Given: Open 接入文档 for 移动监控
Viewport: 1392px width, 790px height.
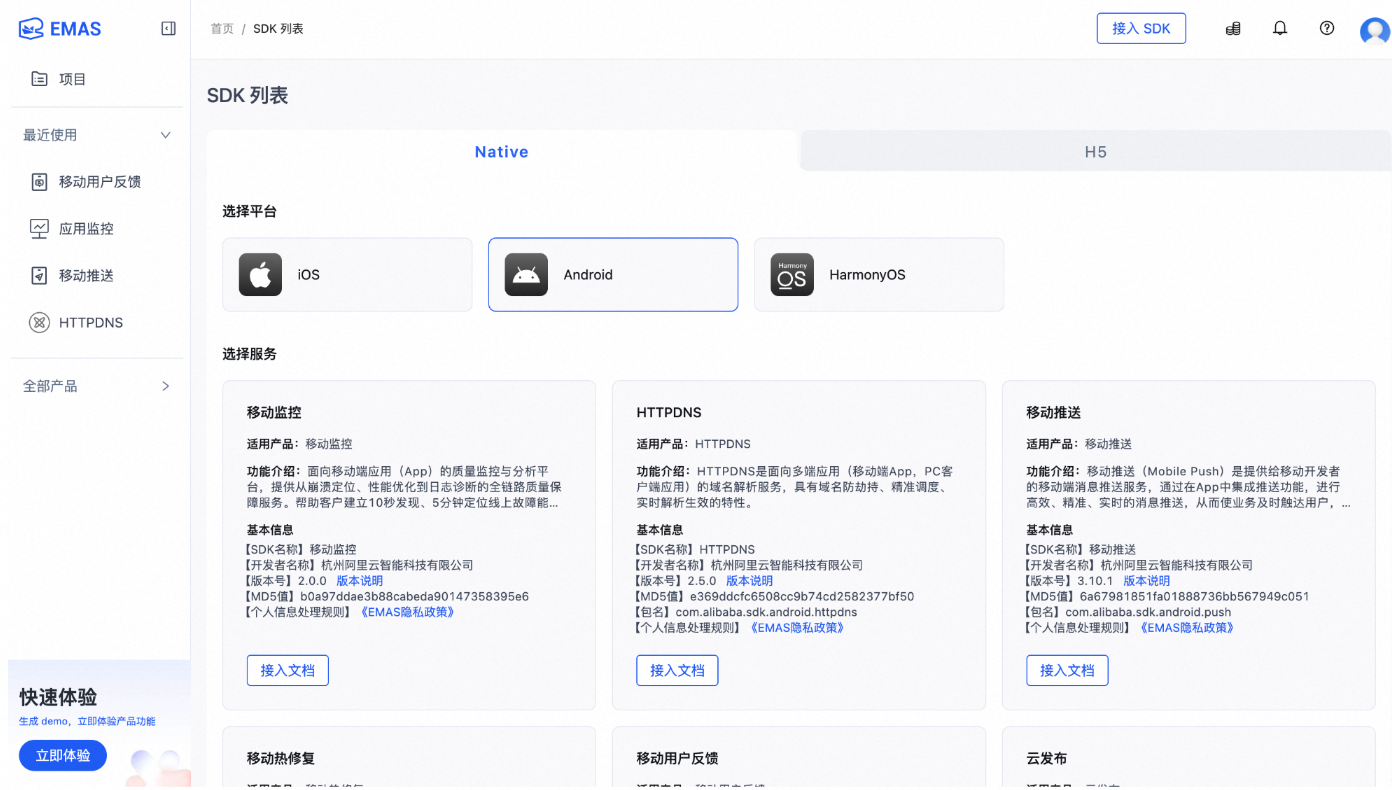Looking at the screenshot, I should 288,670.
